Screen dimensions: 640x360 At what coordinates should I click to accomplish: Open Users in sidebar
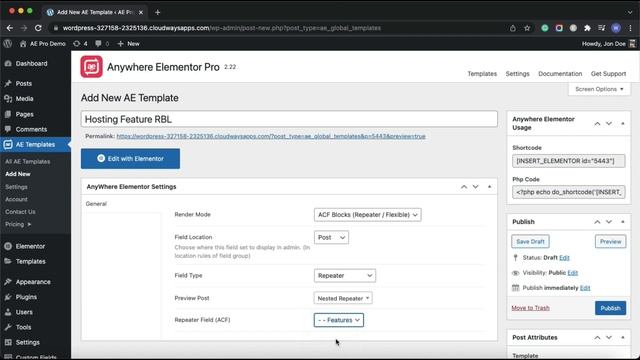click(x=24, y=312)
